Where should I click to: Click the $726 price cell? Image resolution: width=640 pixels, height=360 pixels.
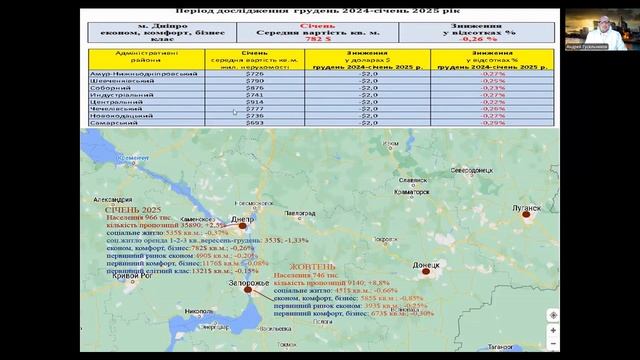click(x=255, y=74)
